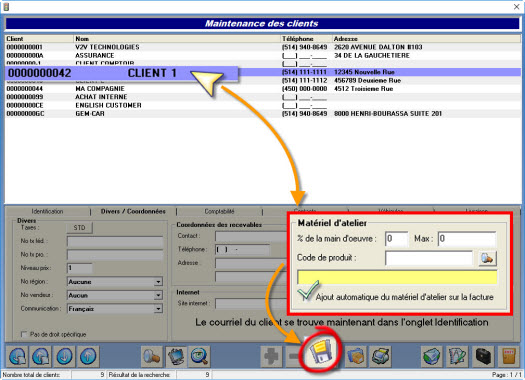Image resolution: width=525 pixels, height=380 pixels.
Task: Switch to the Identification tab
Action: pos(47,211)
